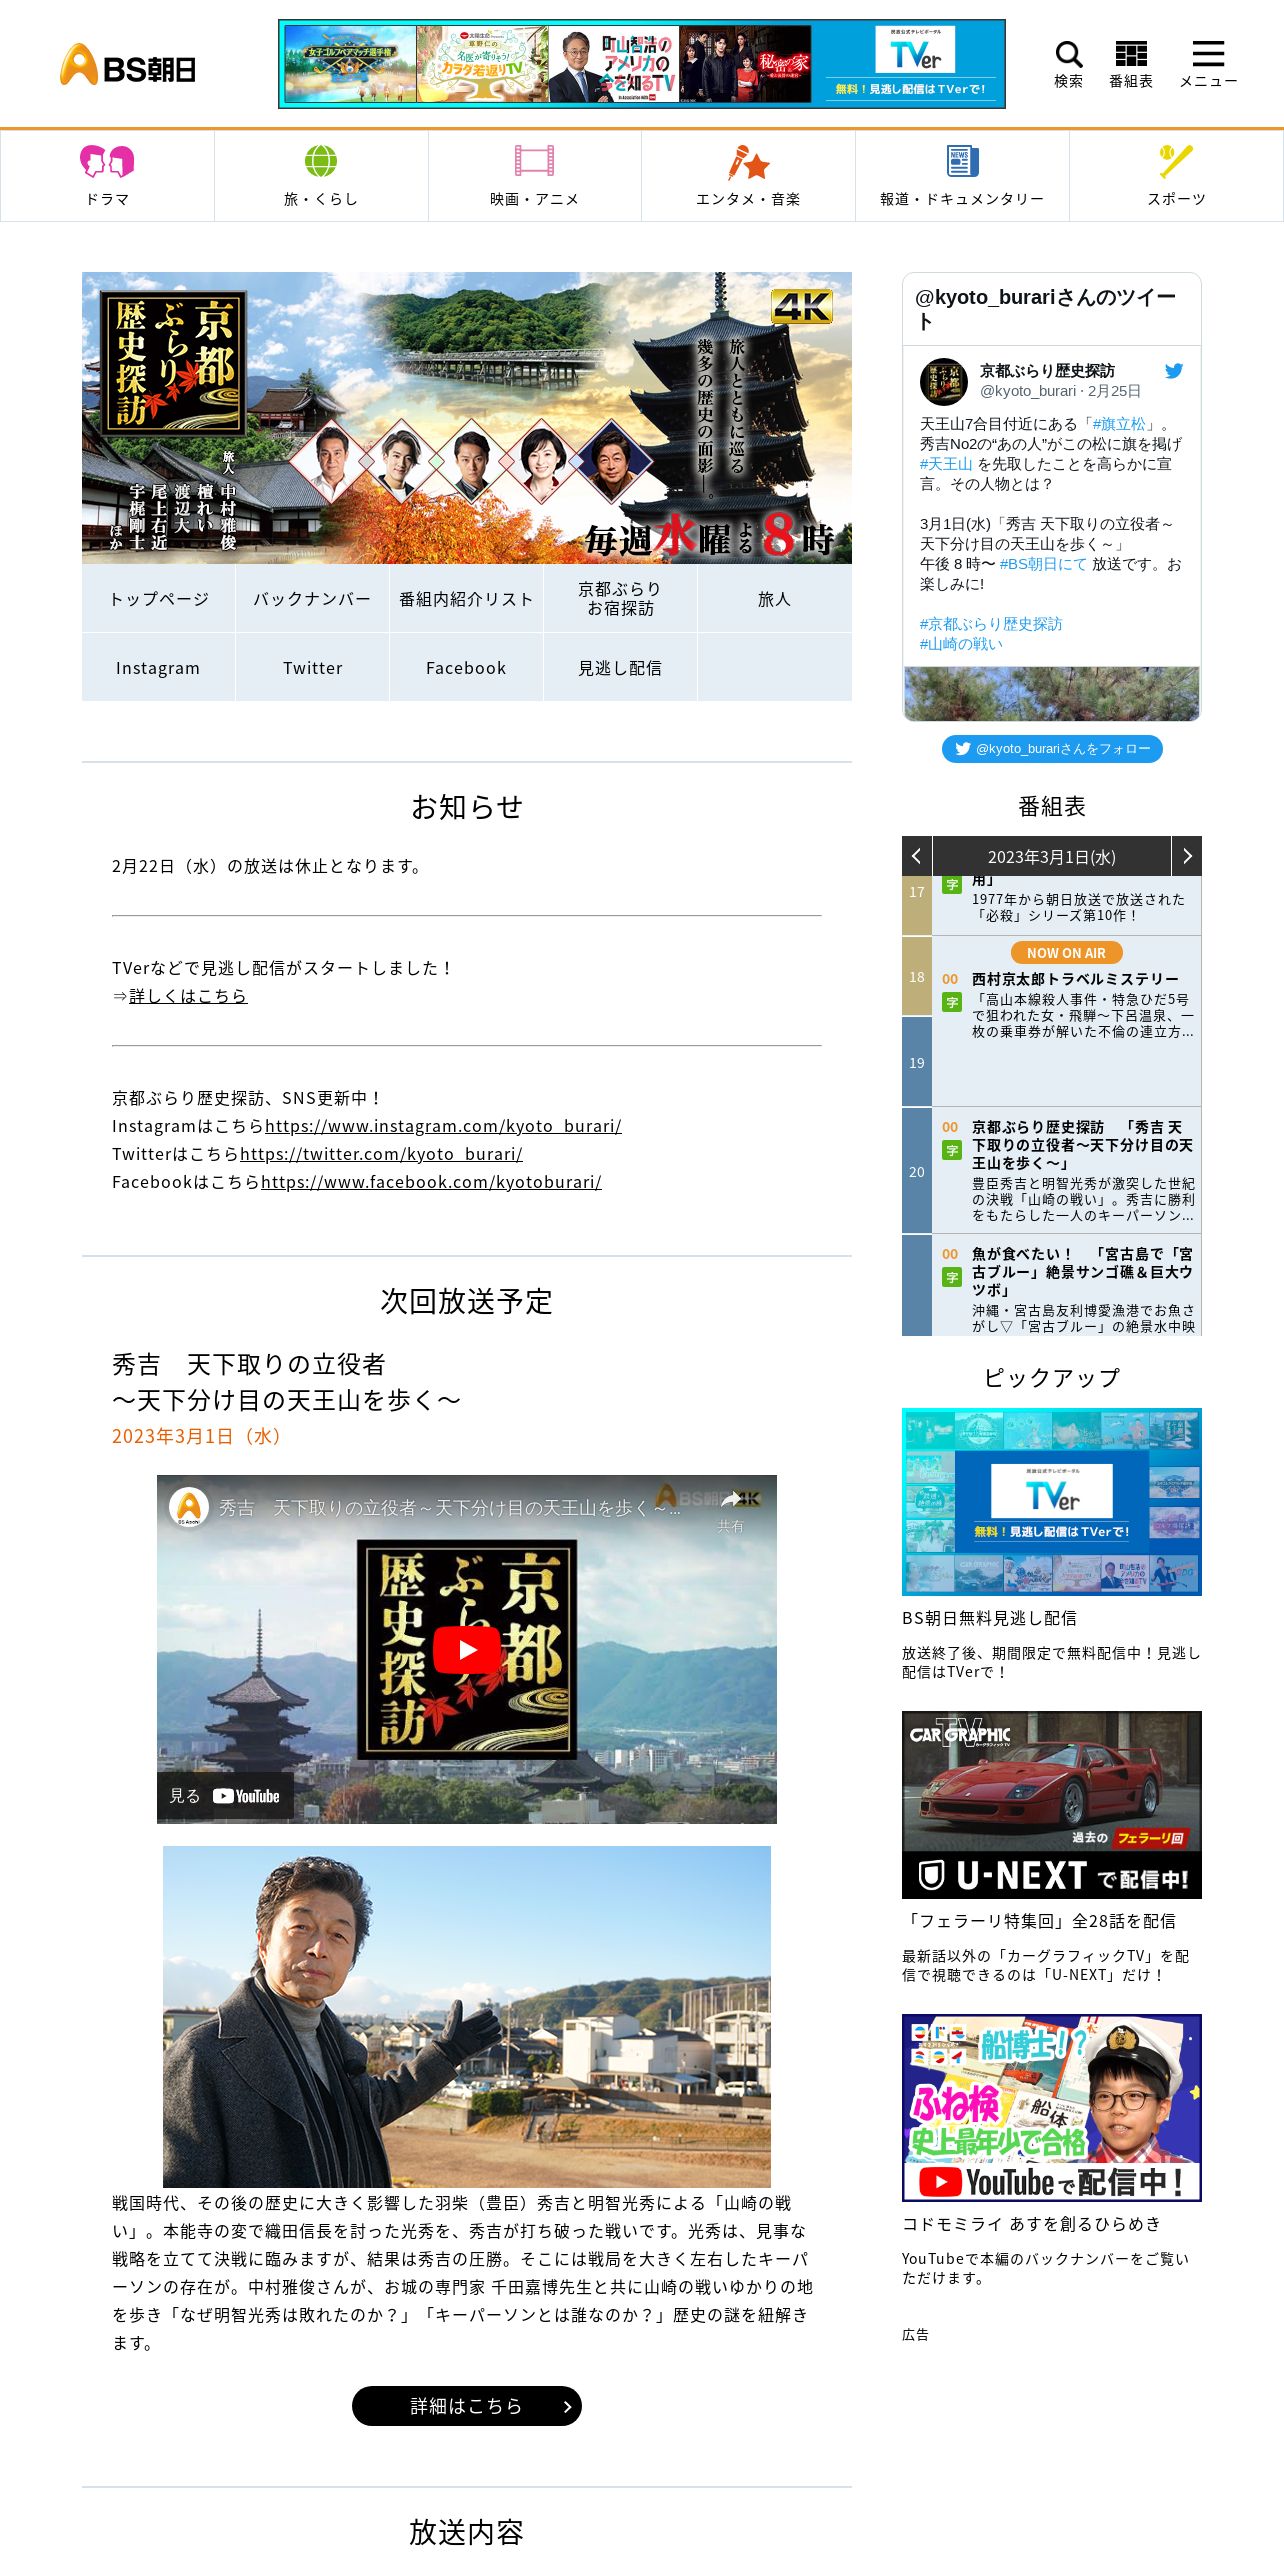
Task: Open the トップページ tab
Action: point(159,598)
